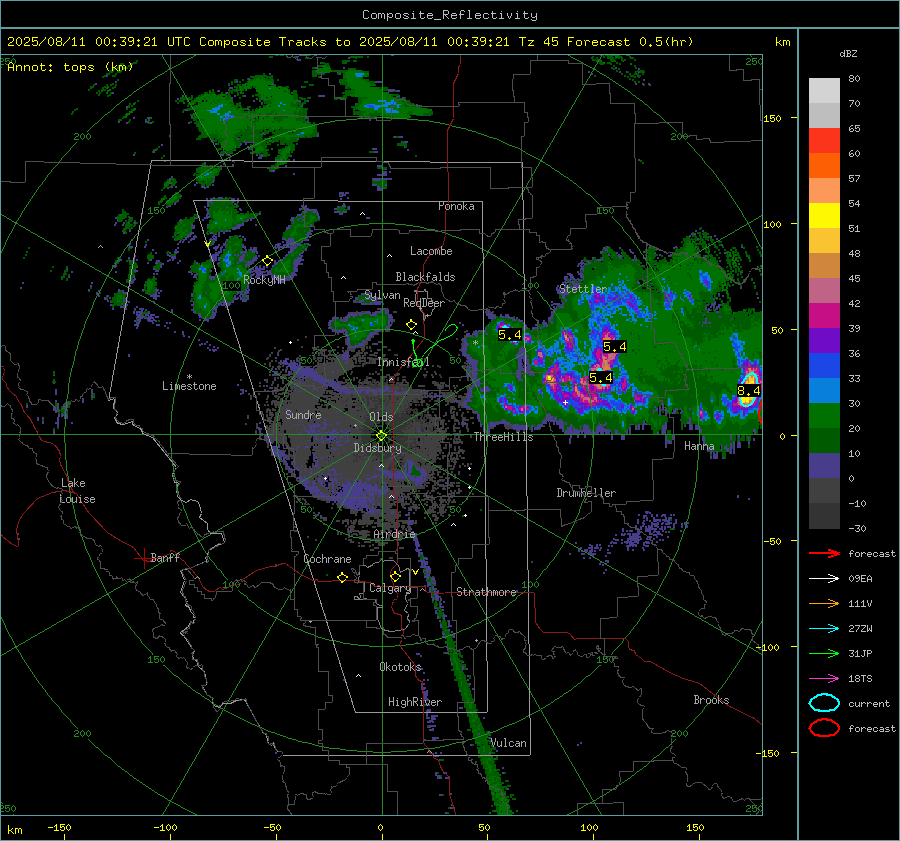Image resolution: width=900 pixels, height=841 pixels.
Task: Click the Sylvan label
Action: 382,295
